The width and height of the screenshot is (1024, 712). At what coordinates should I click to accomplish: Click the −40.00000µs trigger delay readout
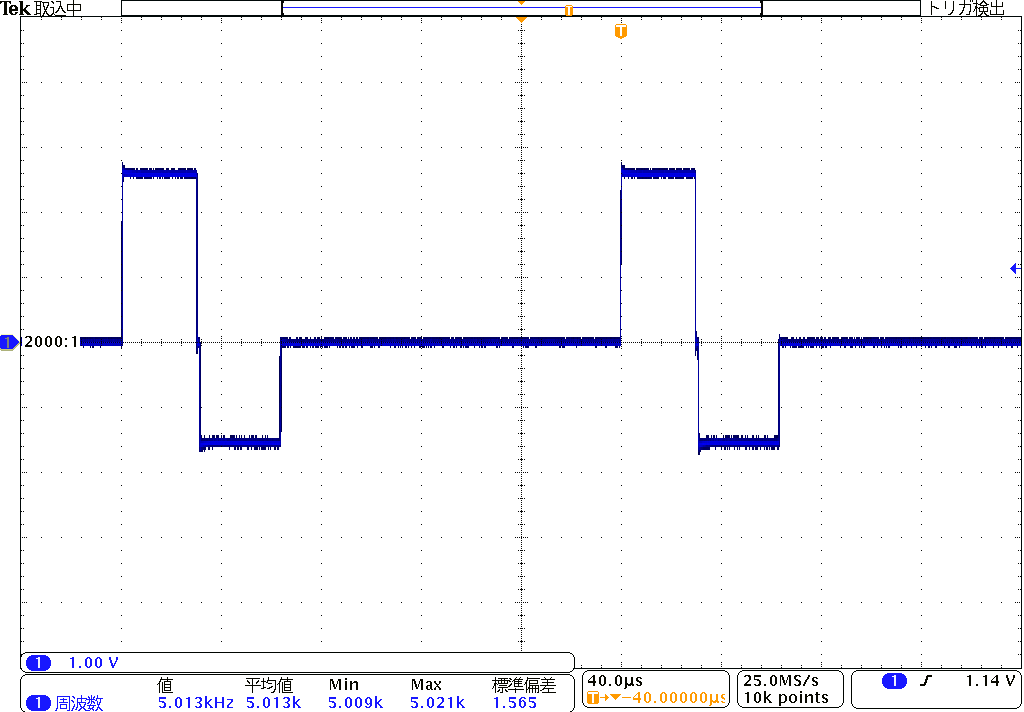[668, 698]
